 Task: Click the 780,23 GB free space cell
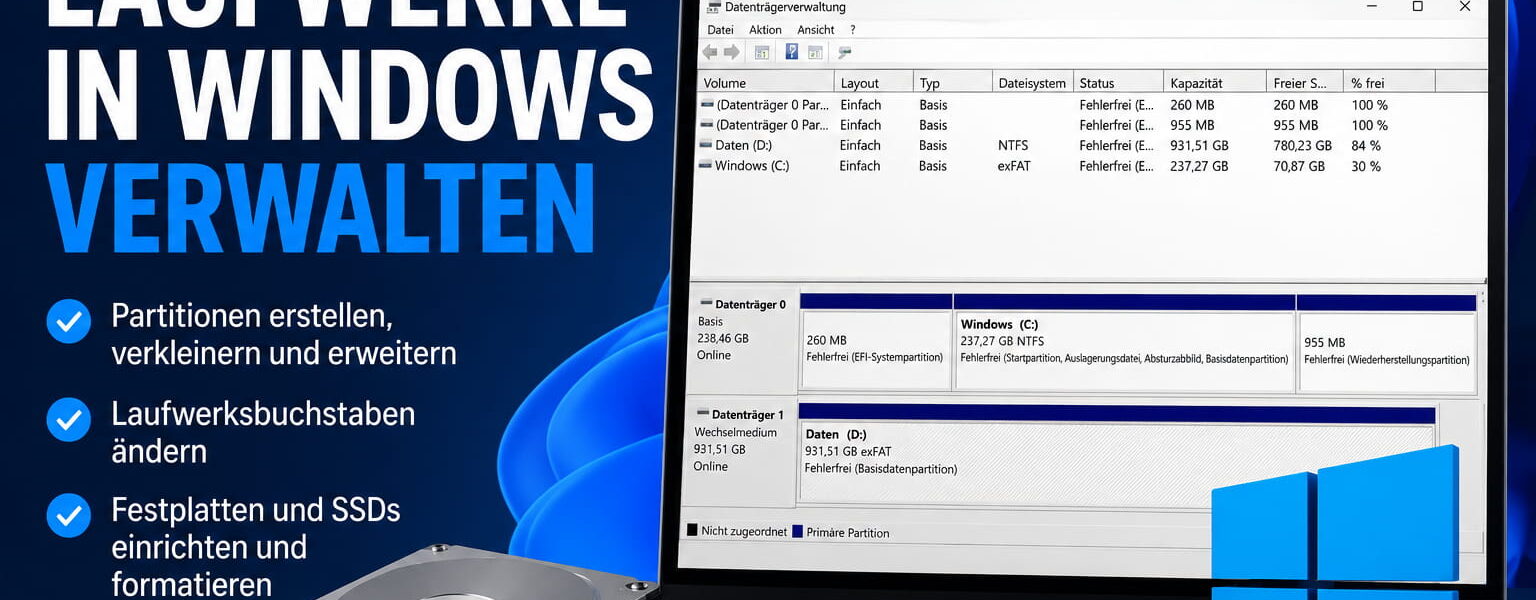click(x=1303, y=145)
